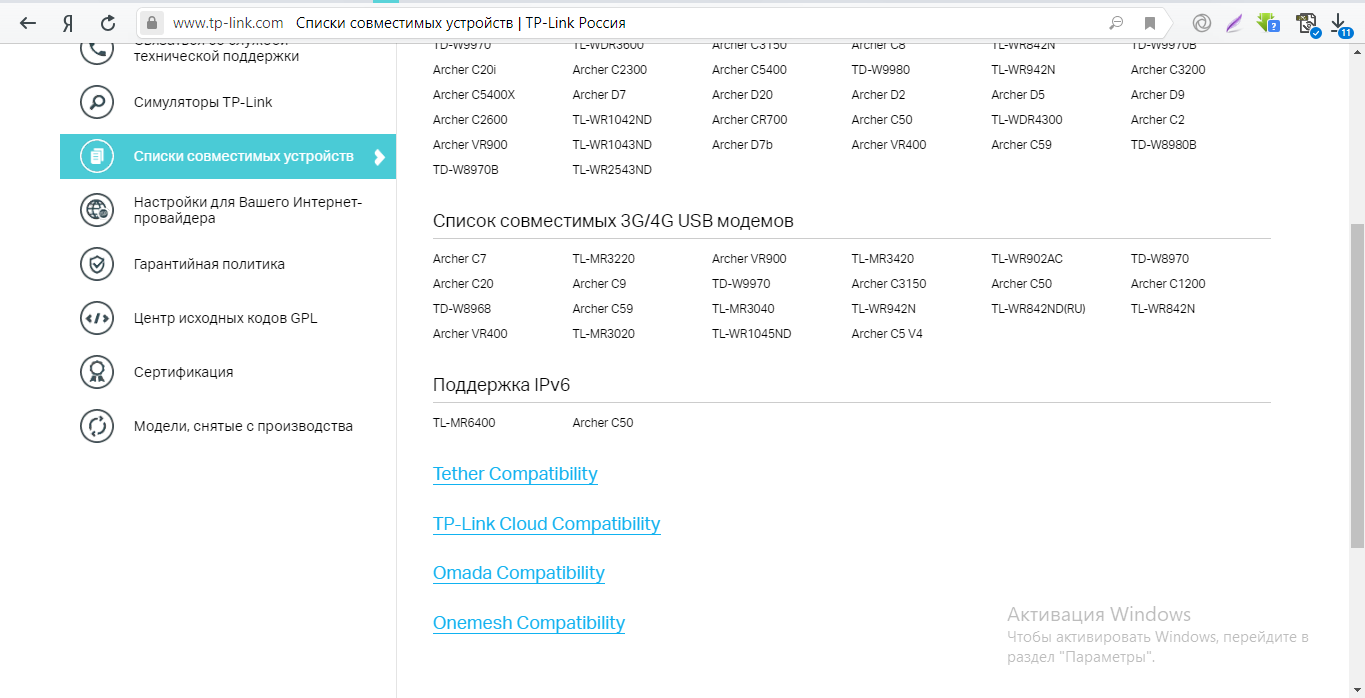
Task: Reload the page with the browser refresh icon
Action: [x=108, y=22]
